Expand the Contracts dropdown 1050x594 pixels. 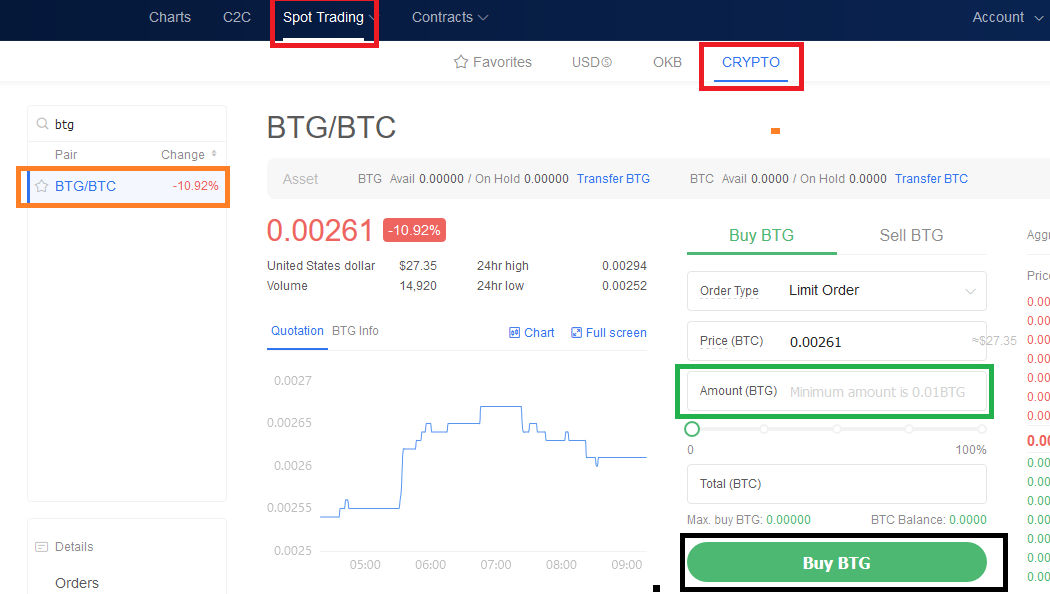[x=450, y=17]
